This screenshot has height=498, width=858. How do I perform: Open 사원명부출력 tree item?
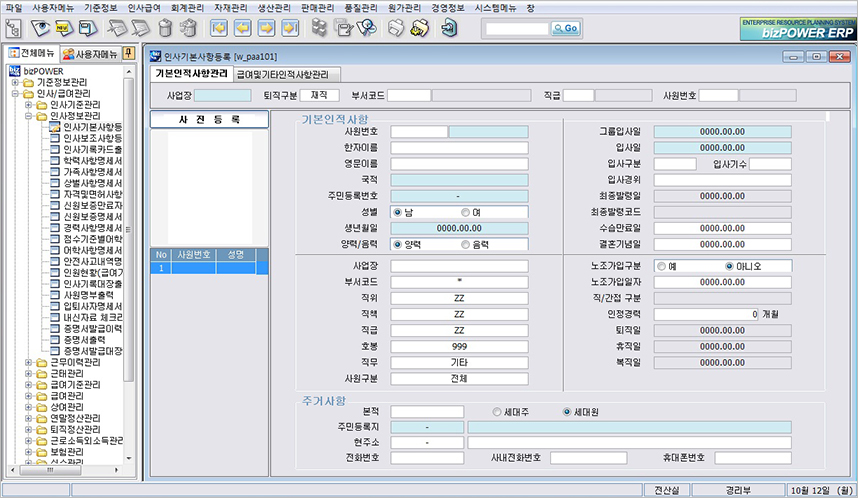click(x=88, y=295)
